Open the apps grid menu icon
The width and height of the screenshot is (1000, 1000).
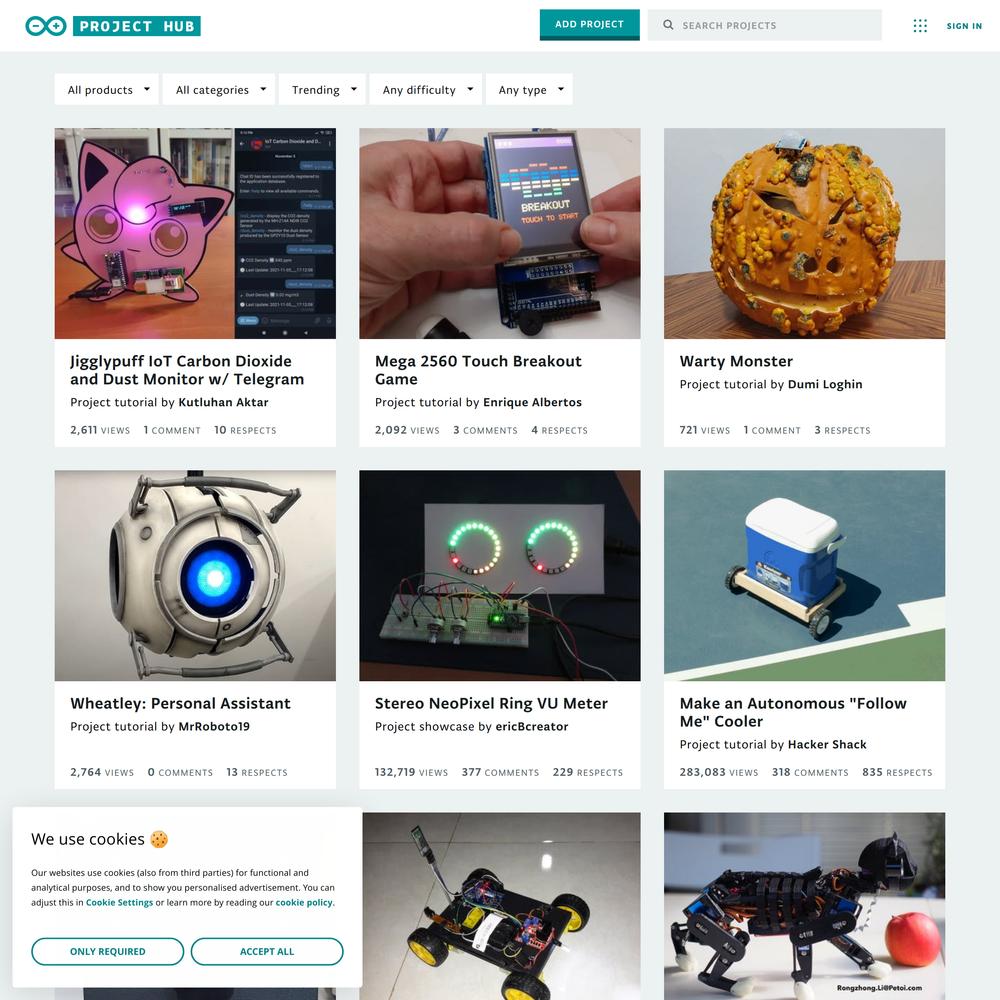(920, 26)
